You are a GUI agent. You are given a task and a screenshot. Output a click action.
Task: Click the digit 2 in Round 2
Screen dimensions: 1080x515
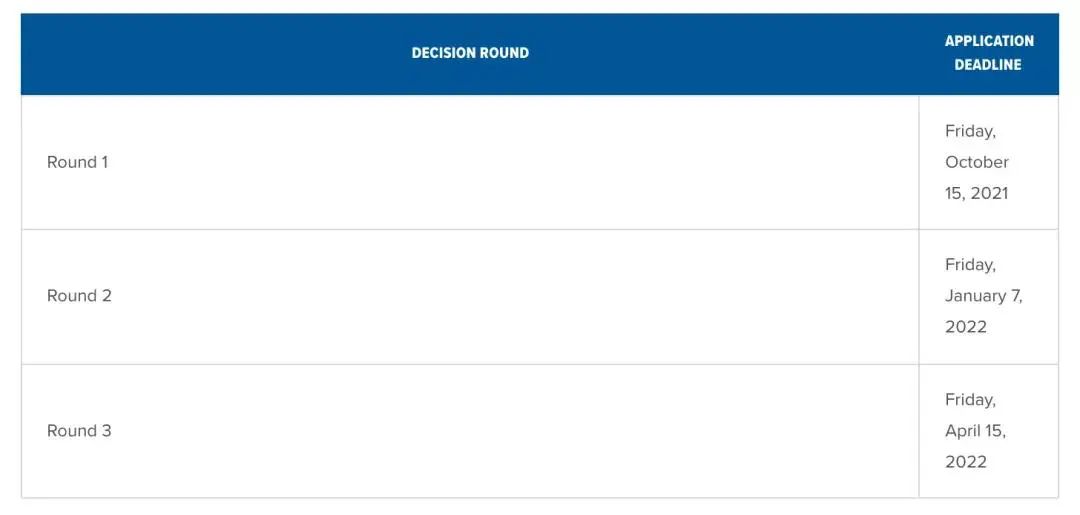pyautogui.click(x=106, y=296)
